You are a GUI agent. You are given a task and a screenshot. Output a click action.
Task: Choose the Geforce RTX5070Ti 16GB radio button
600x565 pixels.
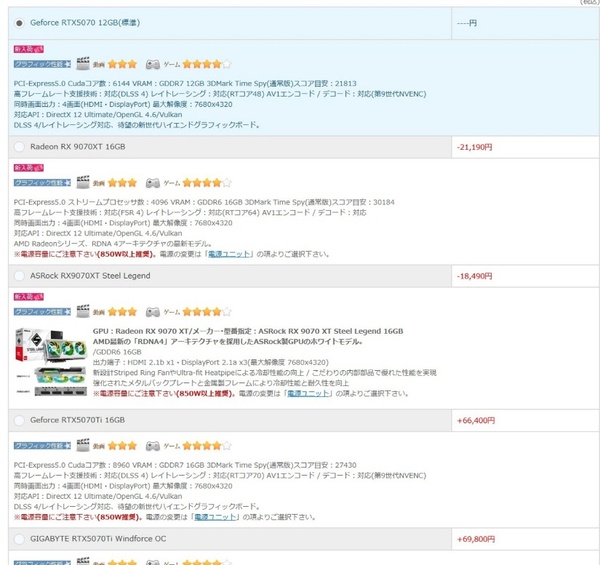(x=19, y=420)
